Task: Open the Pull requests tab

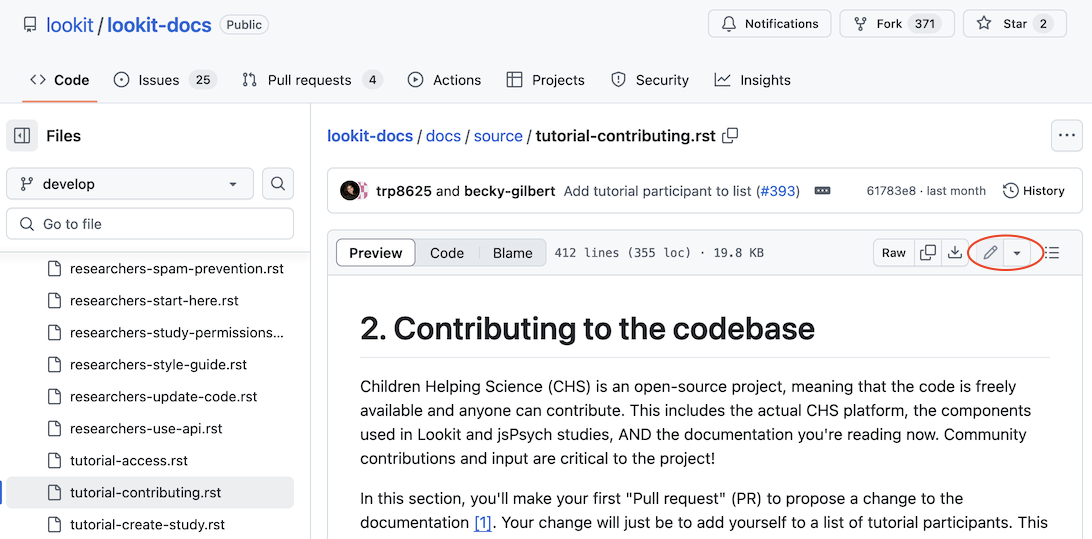Action: [x=312, y=80]
